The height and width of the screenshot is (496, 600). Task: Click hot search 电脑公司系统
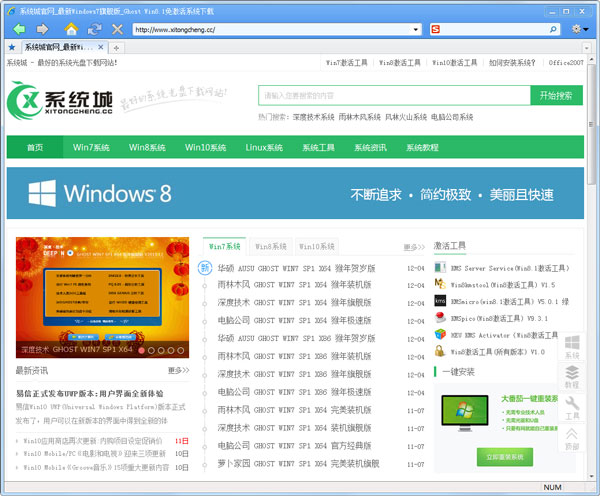point(452,117)
